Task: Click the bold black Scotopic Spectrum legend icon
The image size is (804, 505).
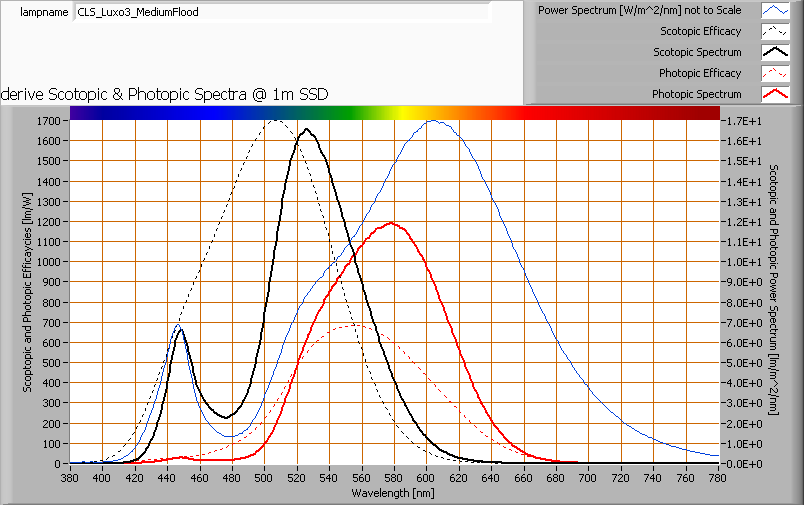Action: (775, 52)
